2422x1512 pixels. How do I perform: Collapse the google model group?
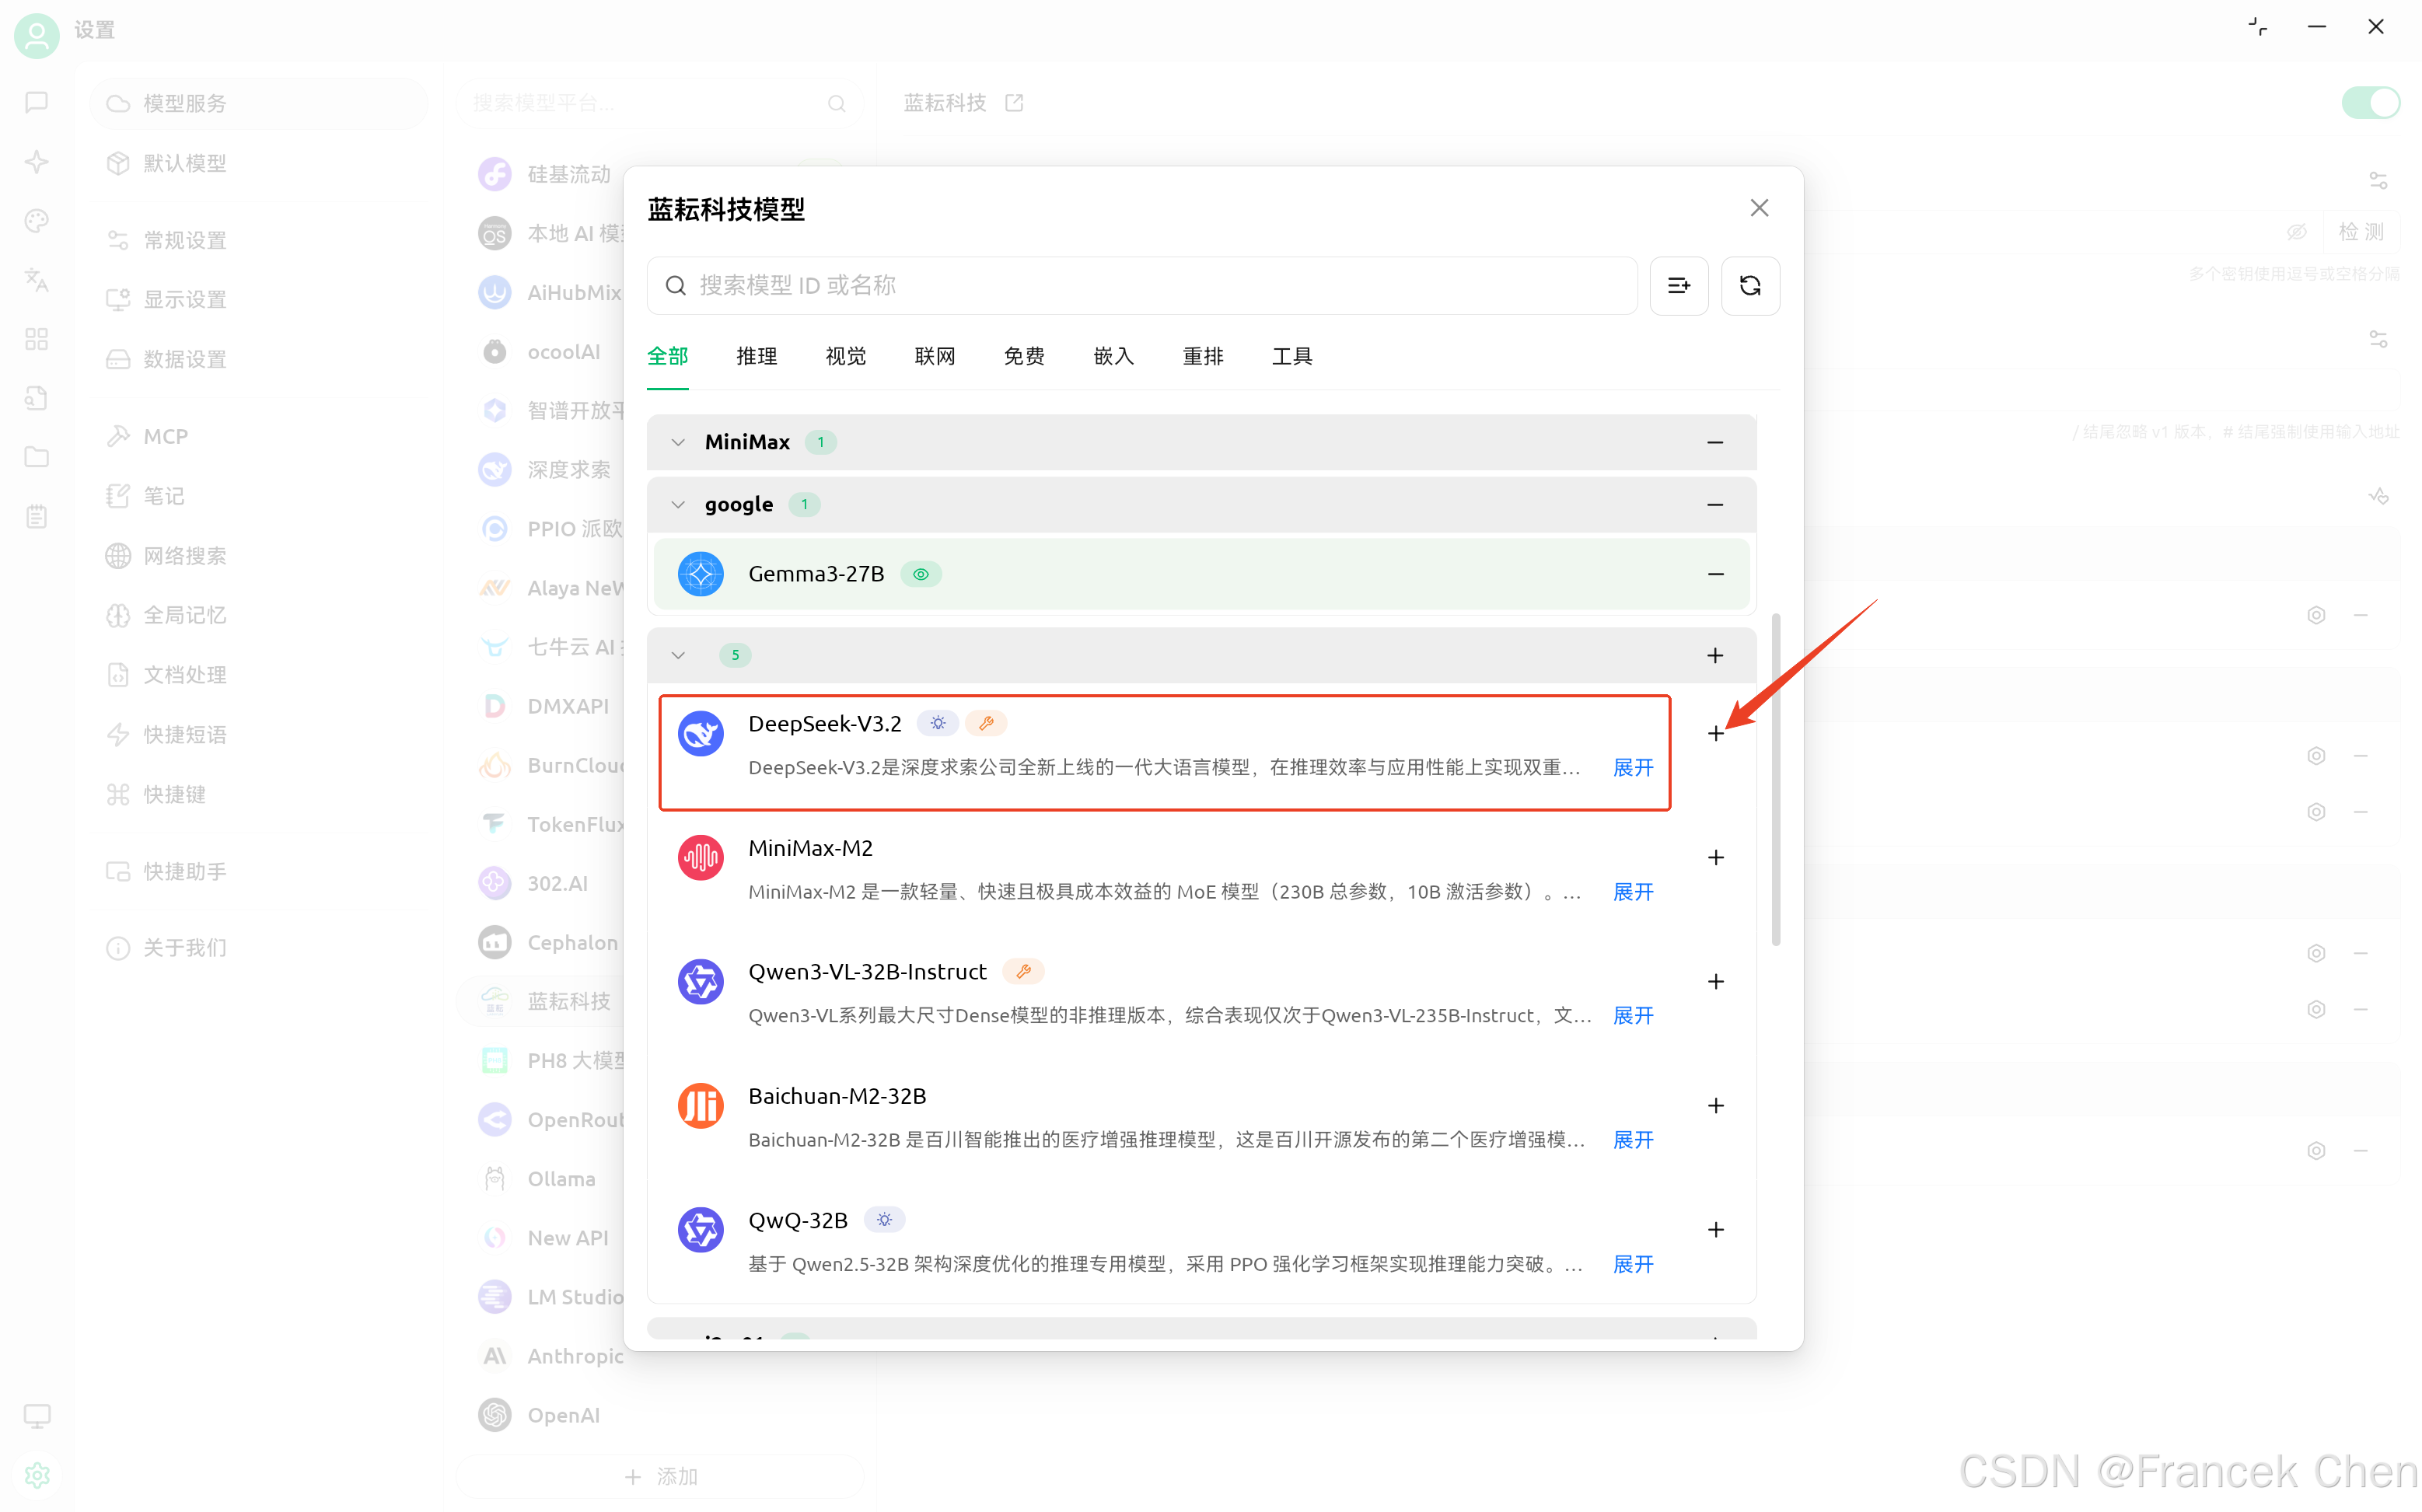click(x=678, y=505)
